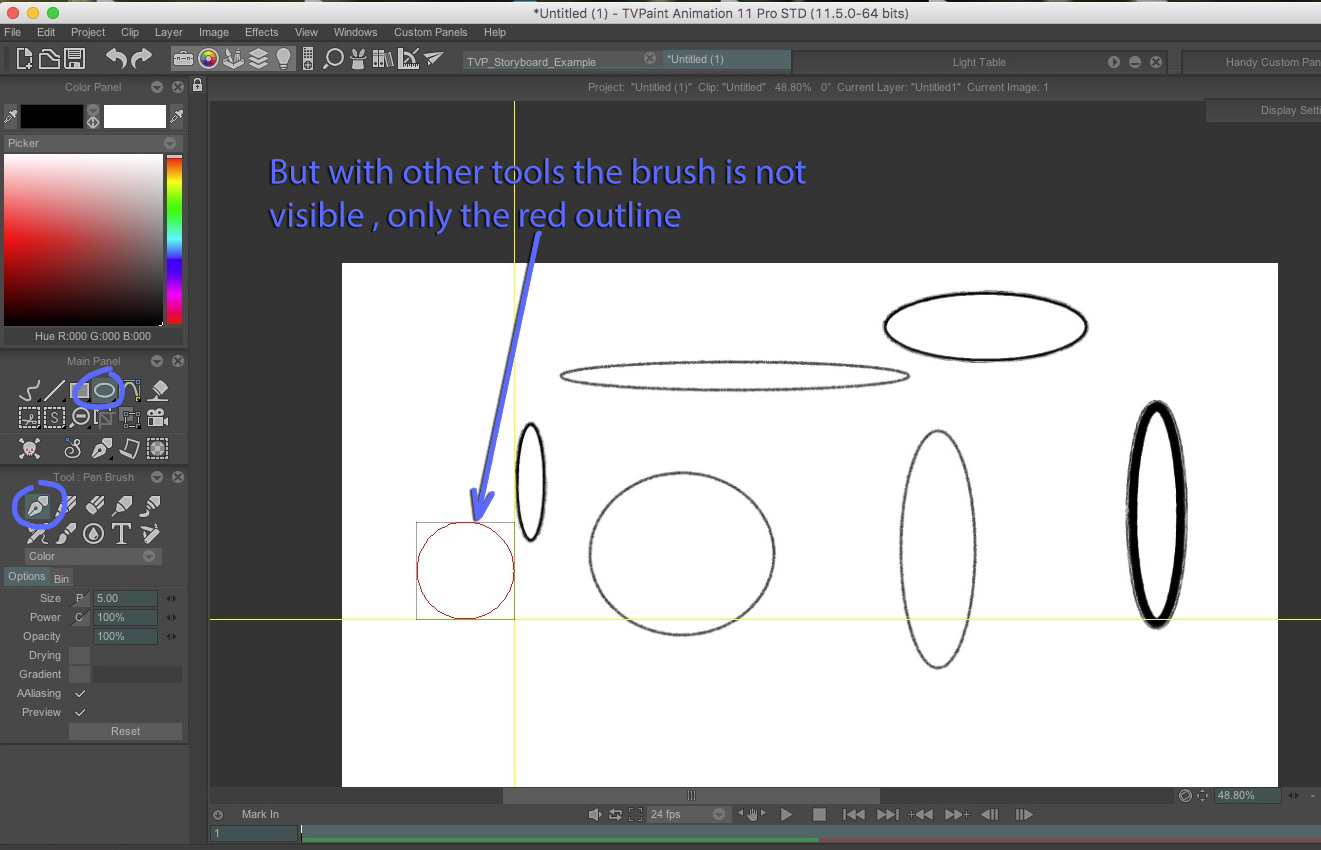
Task: Click the rainbow hue slider strip
Action: tap(174, 240)
